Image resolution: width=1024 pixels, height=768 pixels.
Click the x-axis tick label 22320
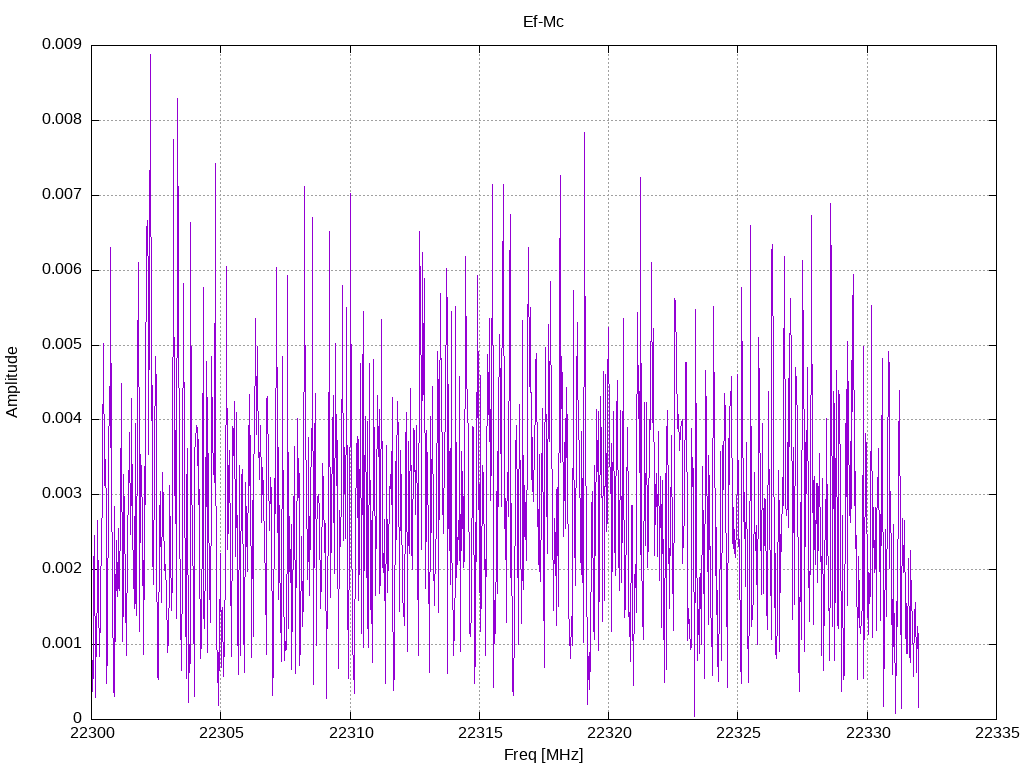(609, 733)
